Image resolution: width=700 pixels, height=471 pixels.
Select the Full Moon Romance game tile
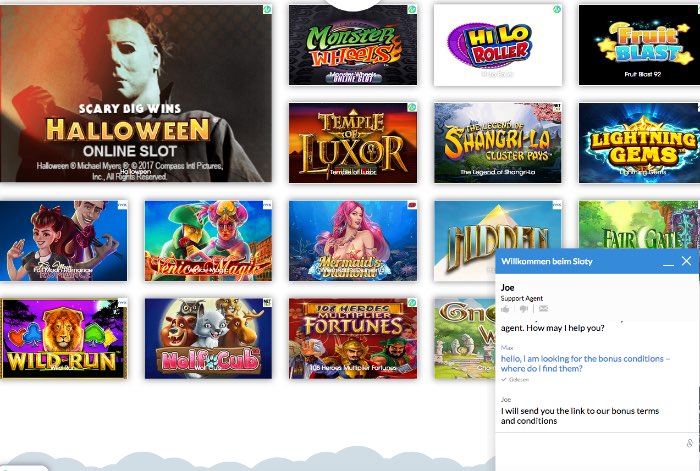[63, 241]
